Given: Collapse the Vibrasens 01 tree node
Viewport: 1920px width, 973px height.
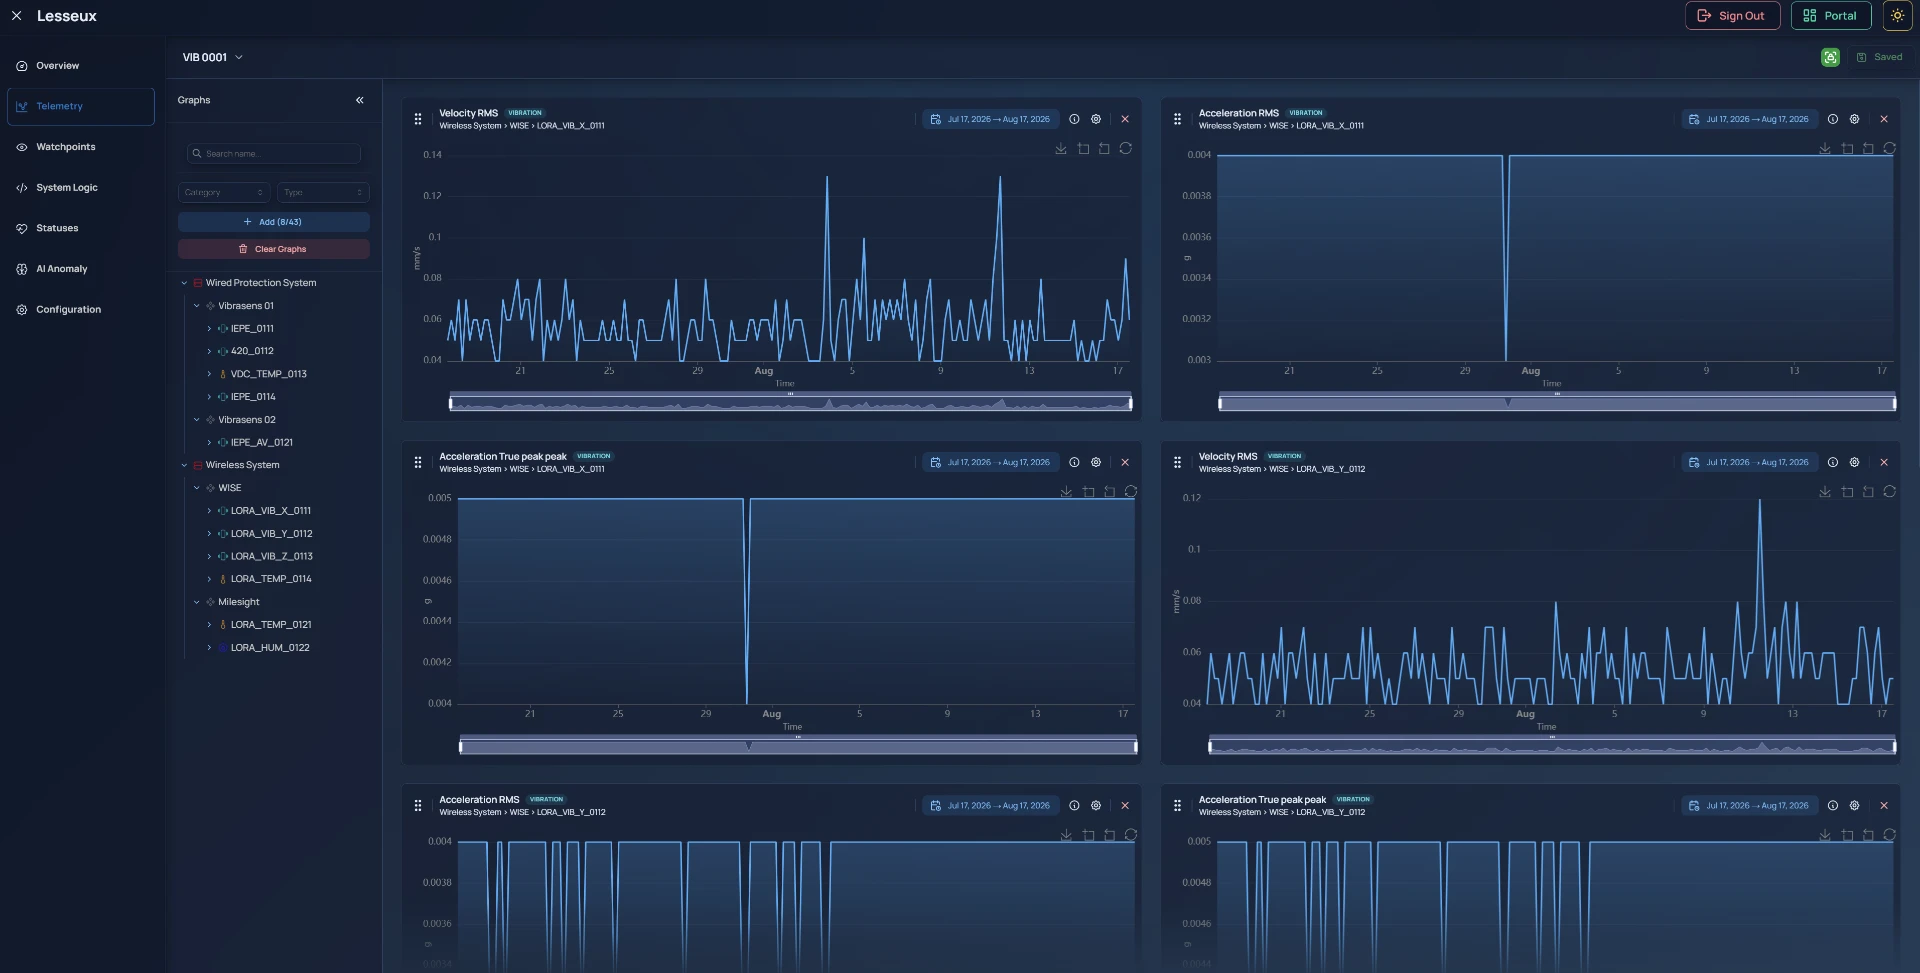Looking at the screenshot, I should coord(197,306).
